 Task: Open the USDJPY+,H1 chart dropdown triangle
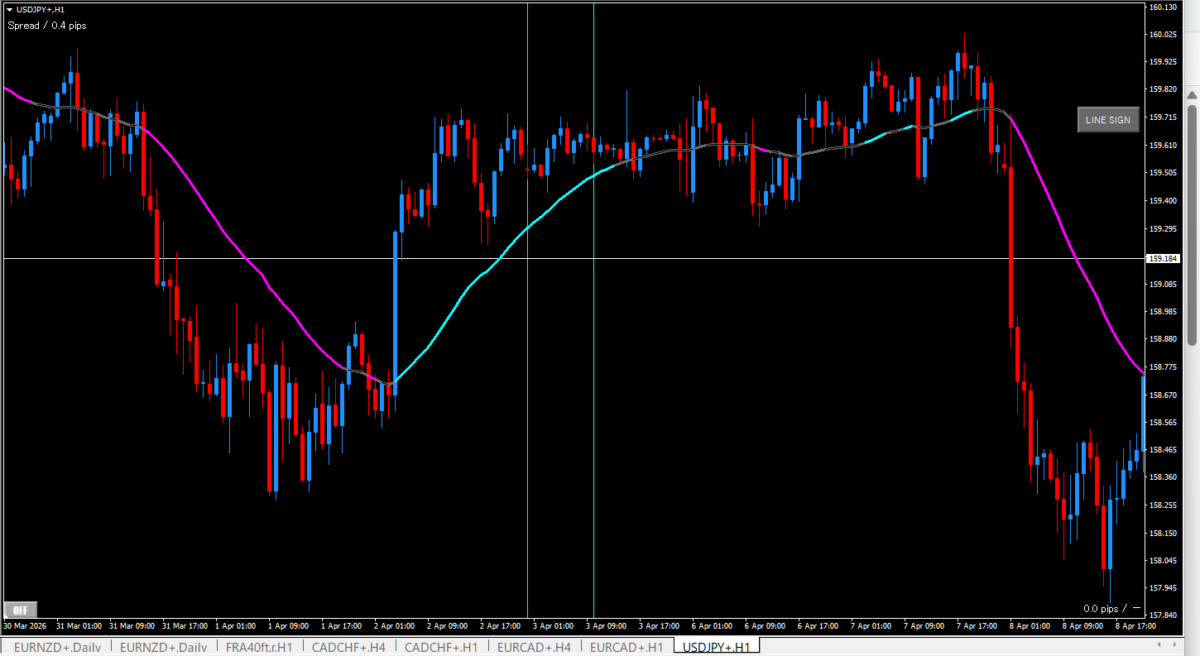click(x=8, y=9)
